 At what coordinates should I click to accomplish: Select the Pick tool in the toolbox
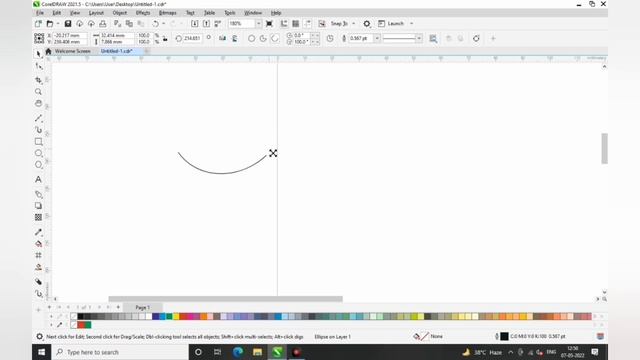tap(38, 54)
